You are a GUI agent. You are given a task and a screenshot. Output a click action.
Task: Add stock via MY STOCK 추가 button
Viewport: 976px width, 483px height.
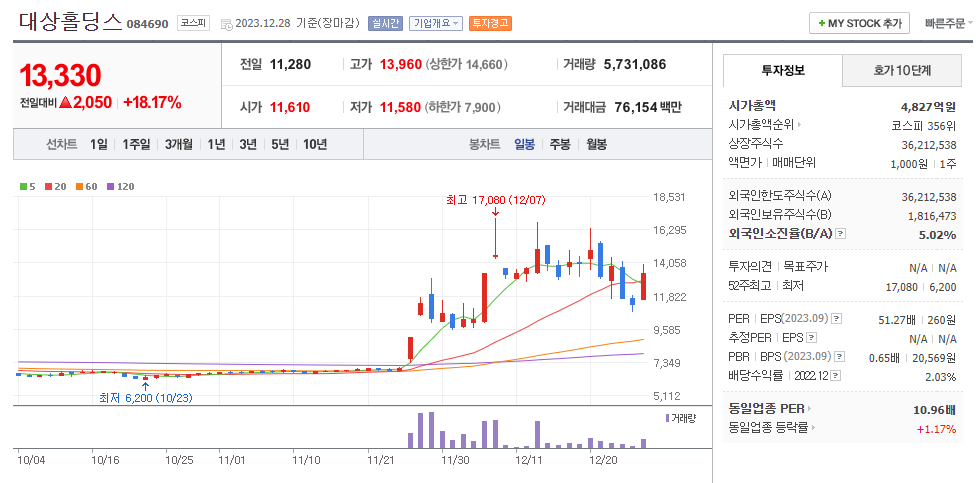click(x=859, y=23)
